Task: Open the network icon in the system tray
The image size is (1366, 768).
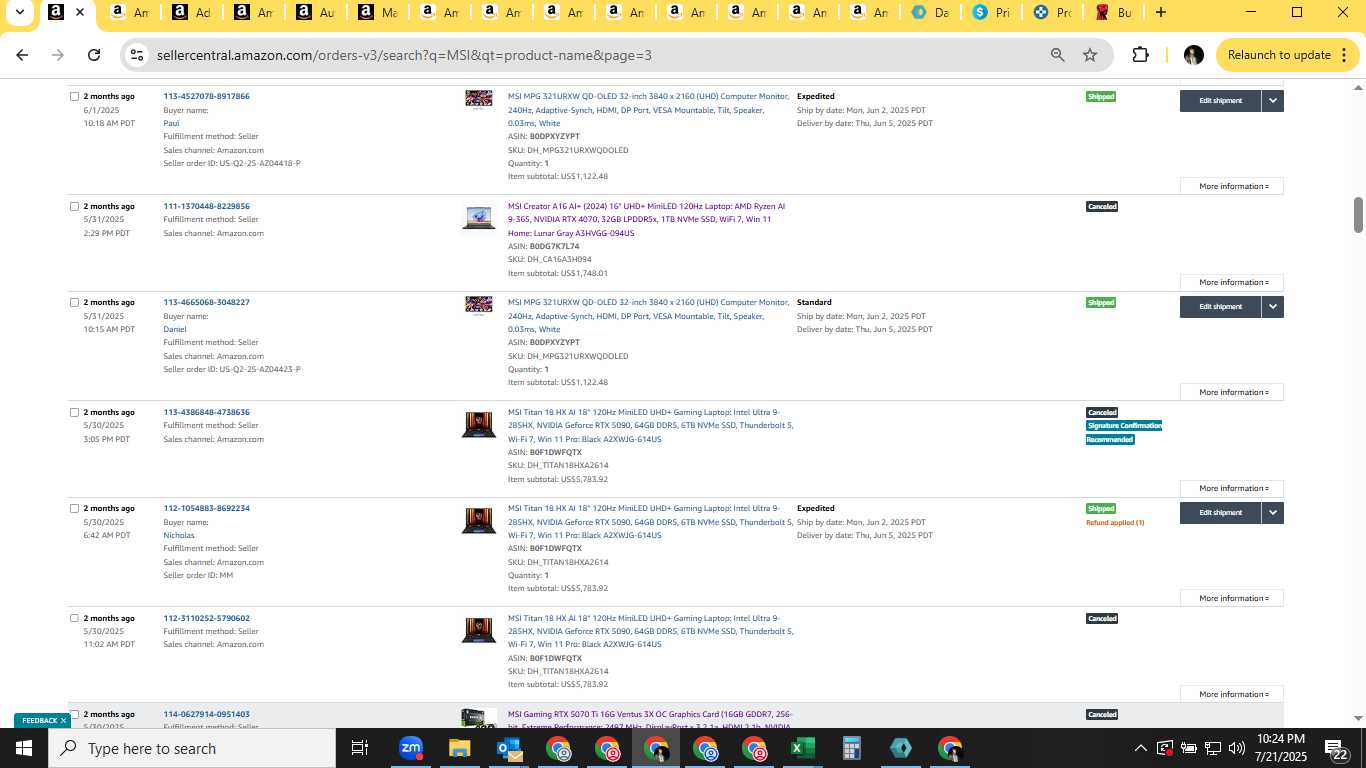Action: [1213, 748]
